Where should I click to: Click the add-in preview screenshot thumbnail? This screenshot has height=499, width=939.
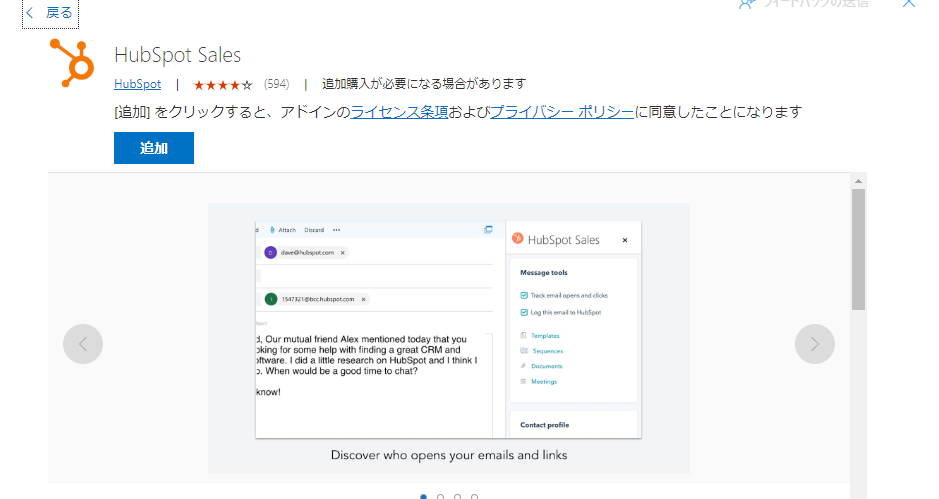449,338
